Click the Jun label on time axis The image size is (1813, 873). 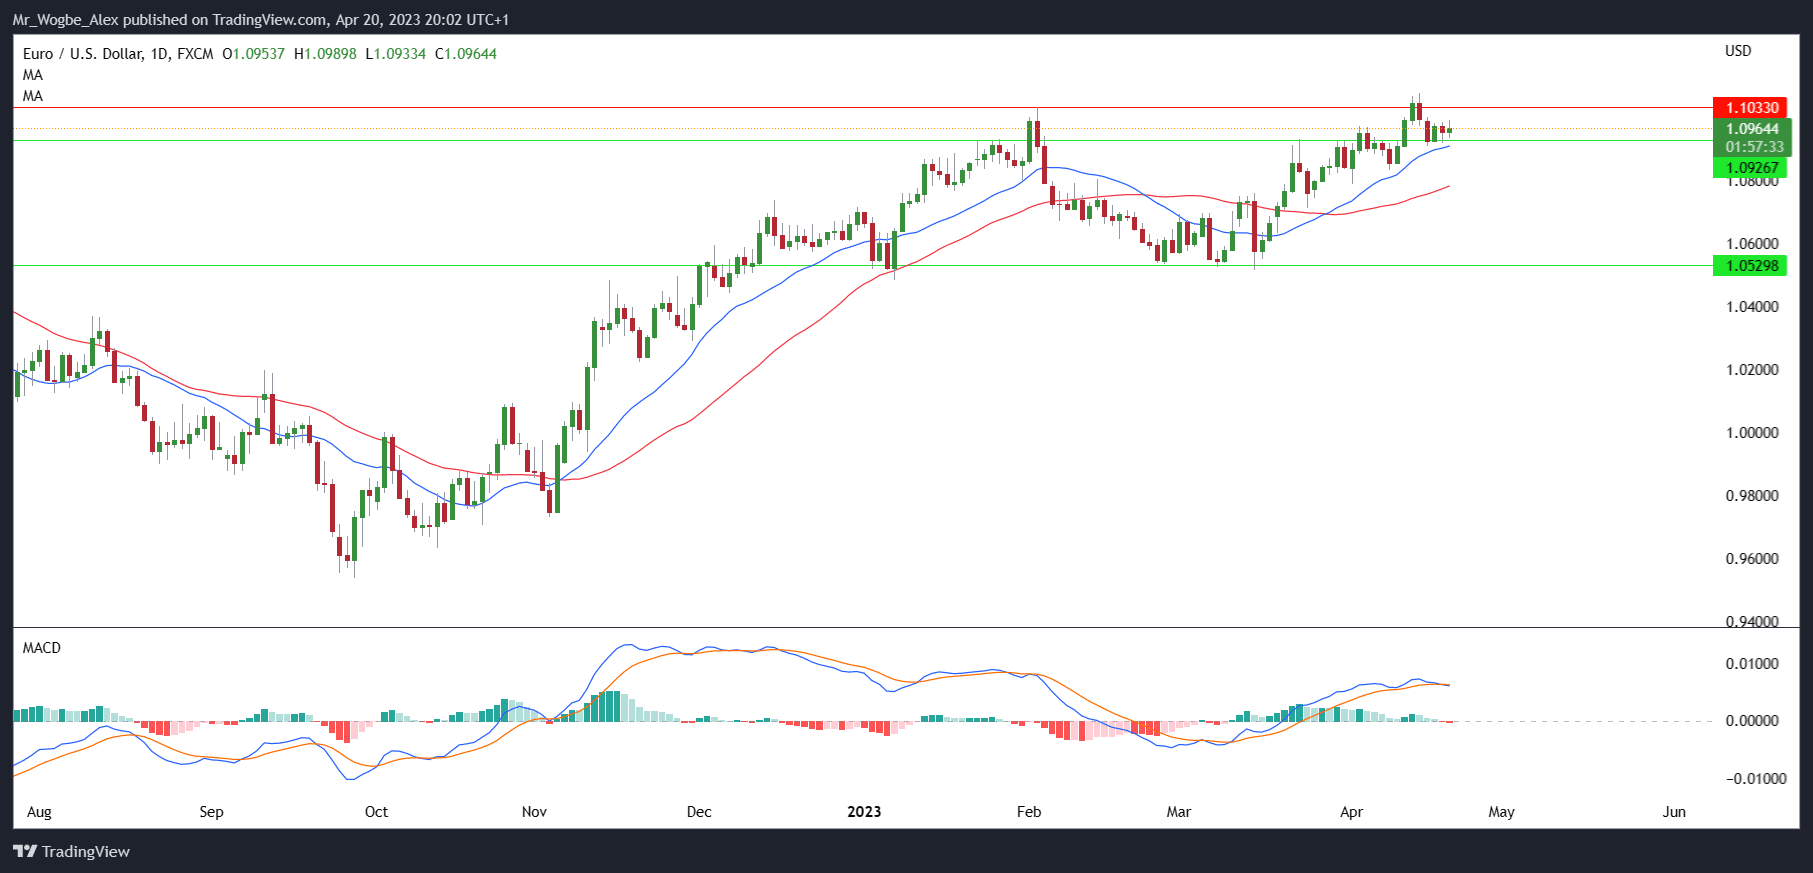click(1674, 812)
